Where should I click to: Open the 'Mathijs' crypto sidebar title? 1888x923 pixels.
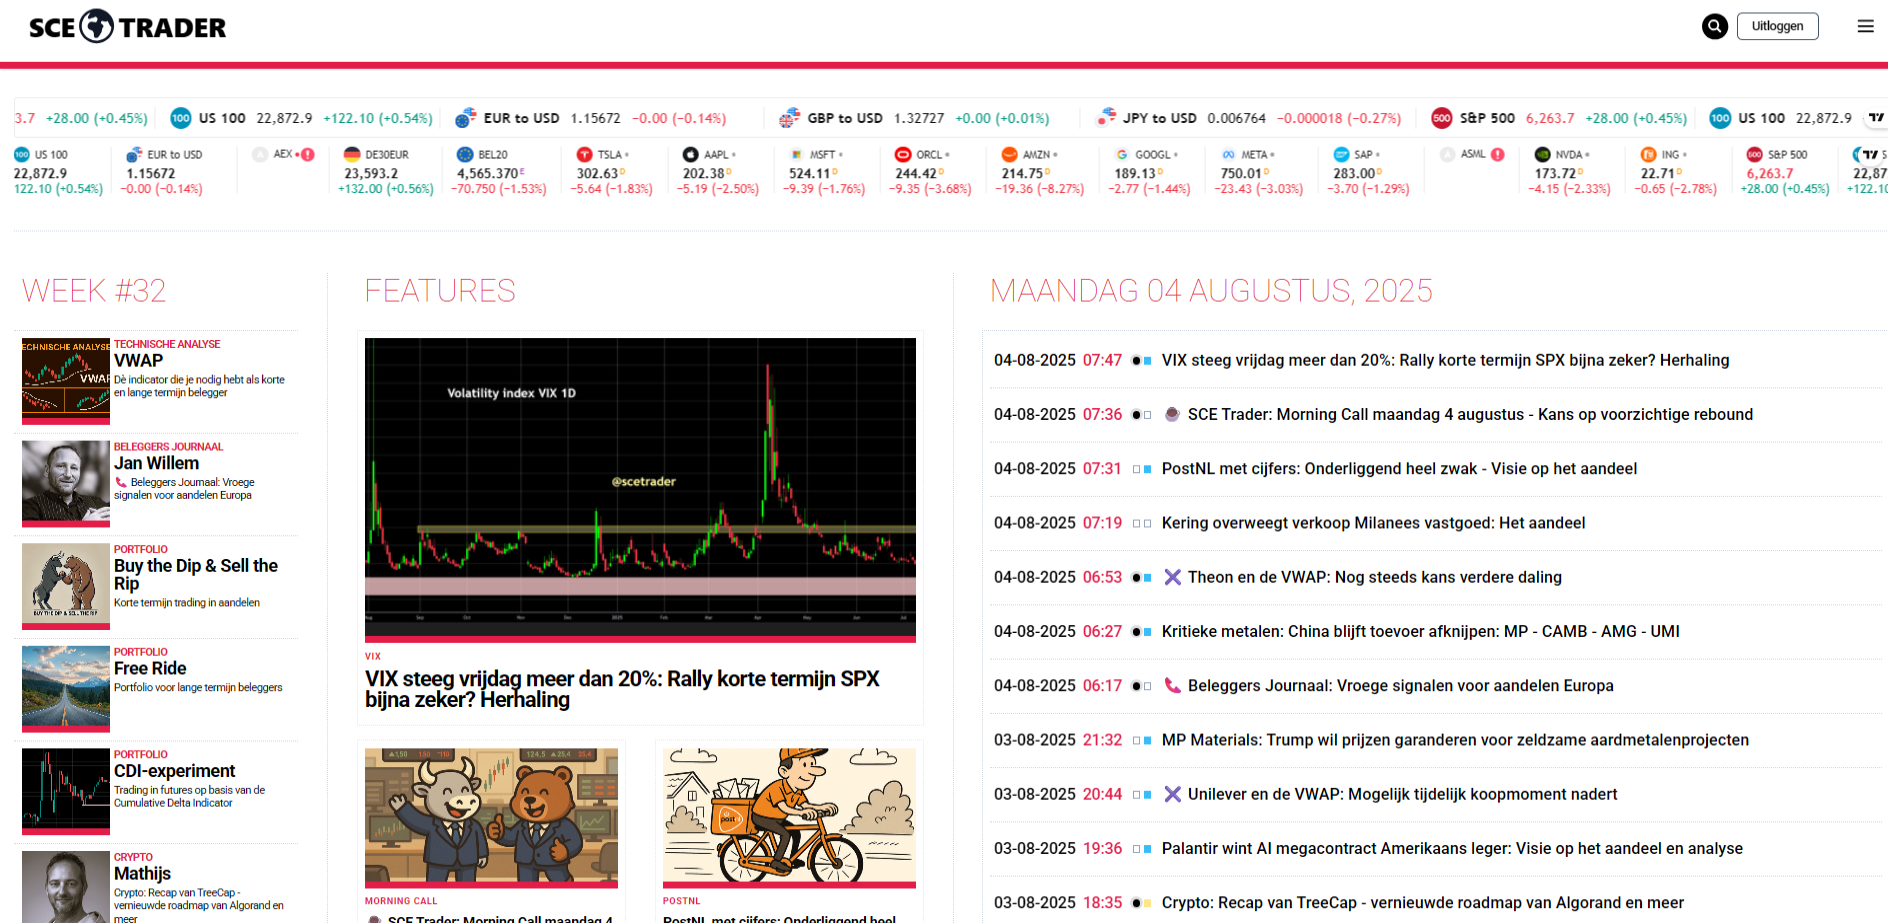(x=142, y=873)
